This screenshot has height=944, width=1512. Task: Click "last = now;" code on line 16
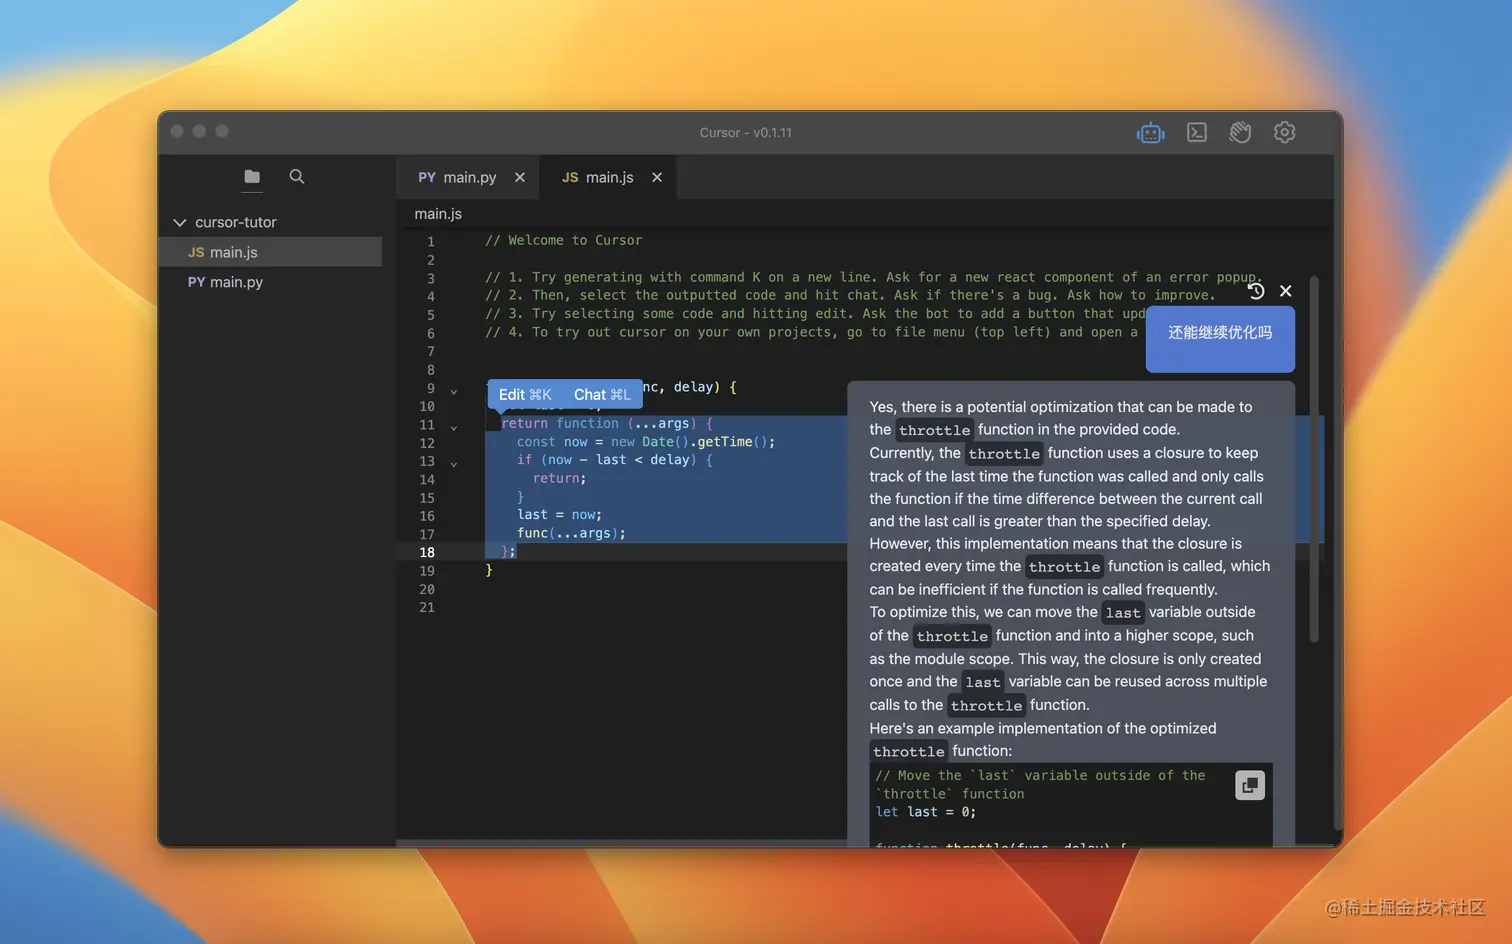559,515
